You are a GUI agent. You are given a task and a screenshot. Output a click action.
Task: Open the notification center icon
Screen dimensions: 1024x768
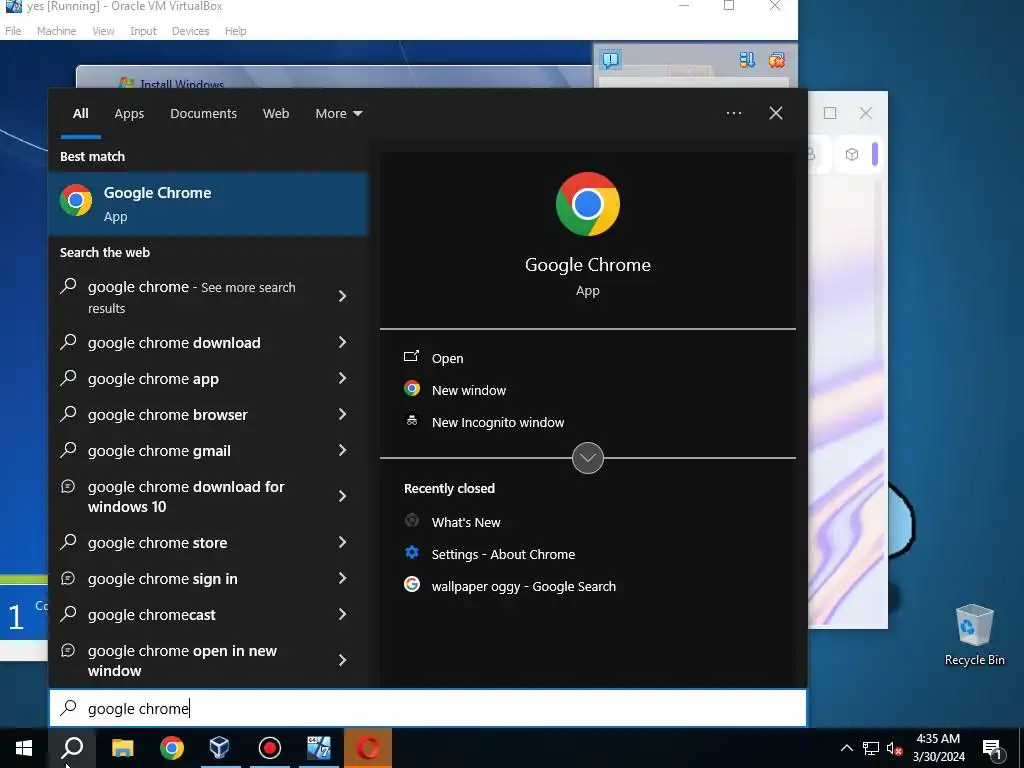[x=991, y=749]
